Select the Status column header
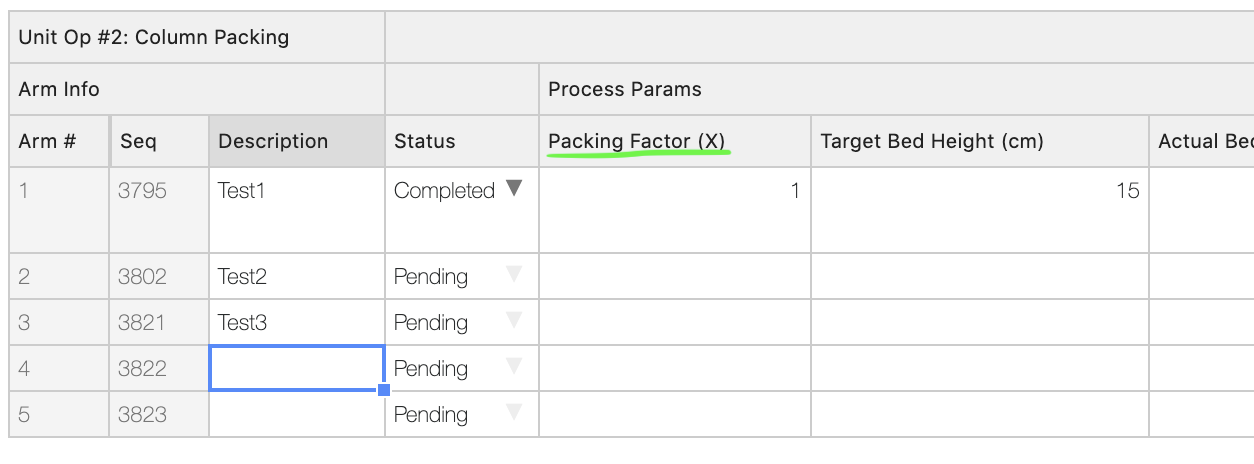The image size is (1254, 464). pyautogui.click(x=462, y=141)
